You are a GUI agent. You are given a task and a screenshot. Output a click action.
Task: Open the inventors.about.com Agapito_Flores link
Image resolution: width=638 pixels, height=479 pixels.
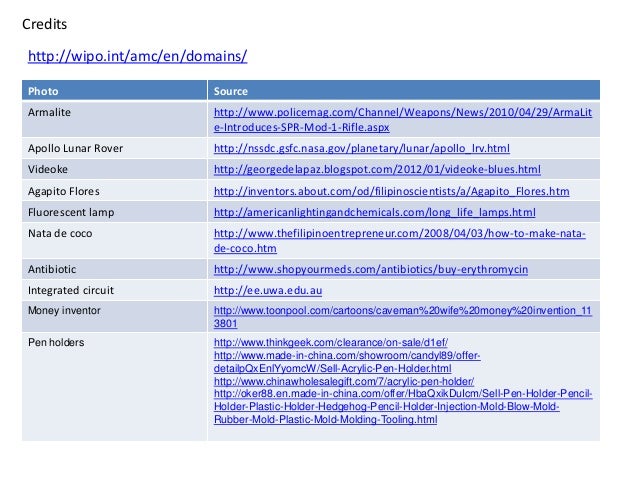391,191
